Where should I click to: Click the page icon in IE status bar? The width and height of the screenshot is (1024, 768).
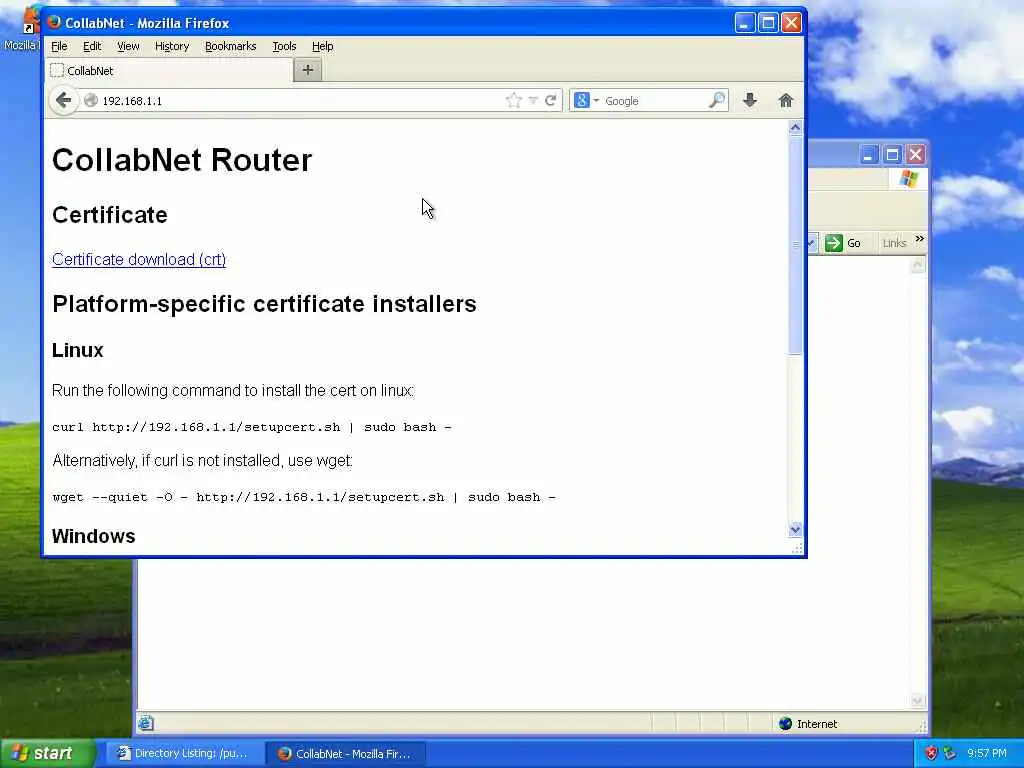click(146, 723)
